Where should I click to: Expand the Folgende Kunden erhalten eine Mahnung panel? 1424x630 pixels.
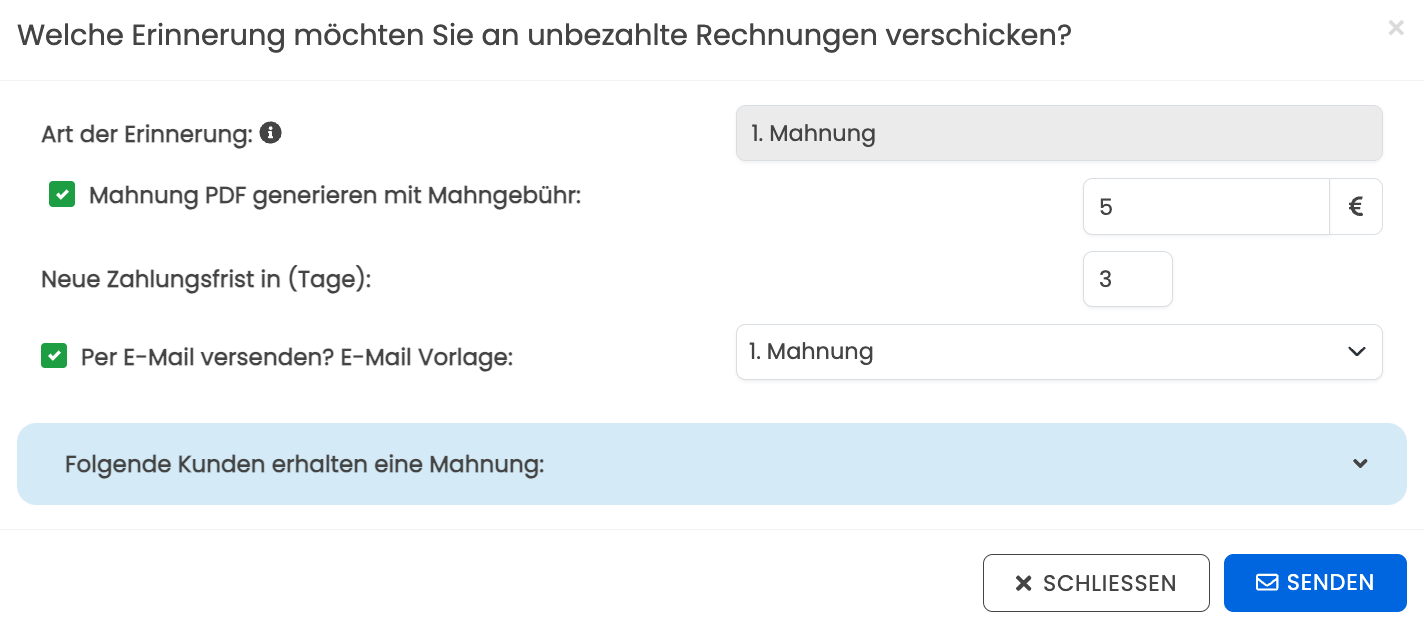[712, 464]
